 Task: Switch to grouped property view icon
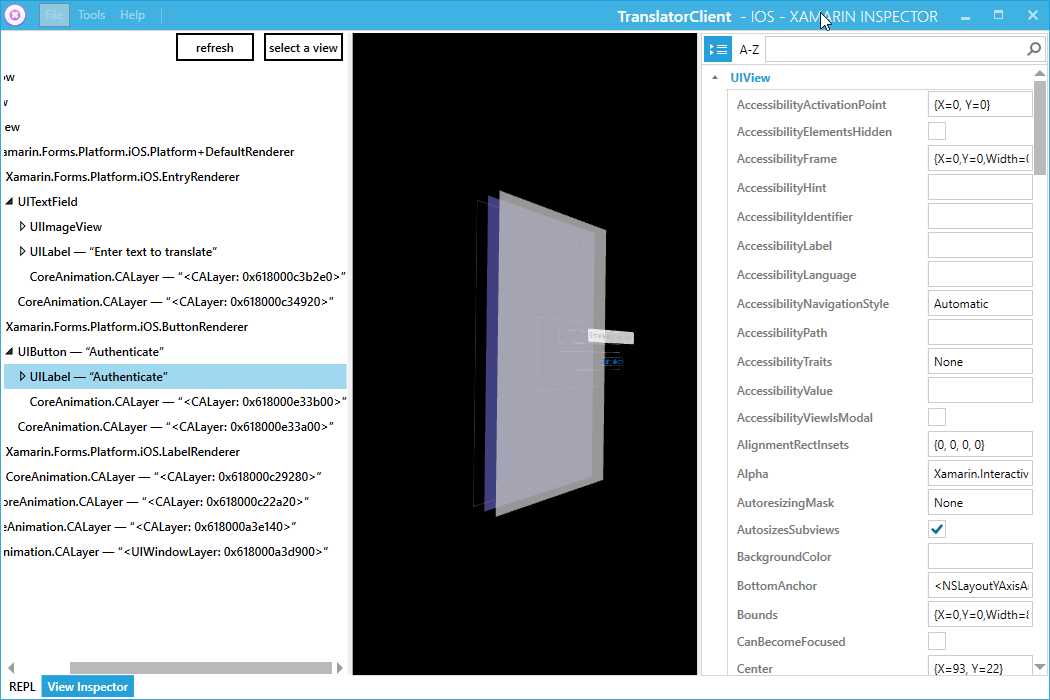pyautogui.click(x=718, y=49)
